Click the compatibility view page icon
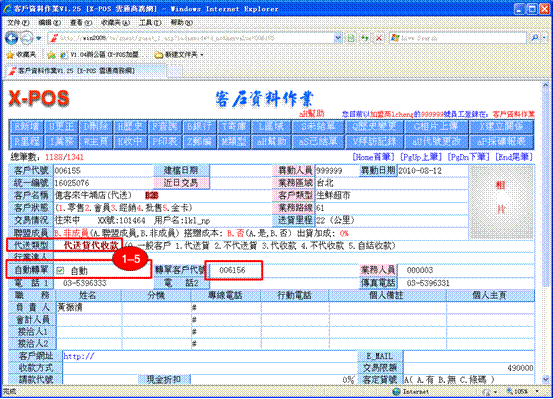 [351, 38]
